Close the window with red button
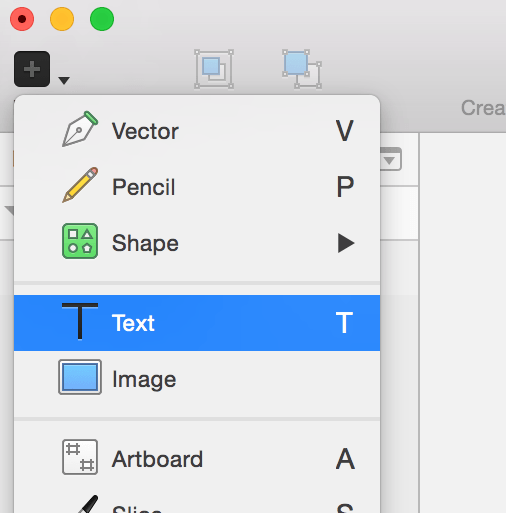Viewport: 506px width, 513px height. pyautogui.click(x=22, y=19)
